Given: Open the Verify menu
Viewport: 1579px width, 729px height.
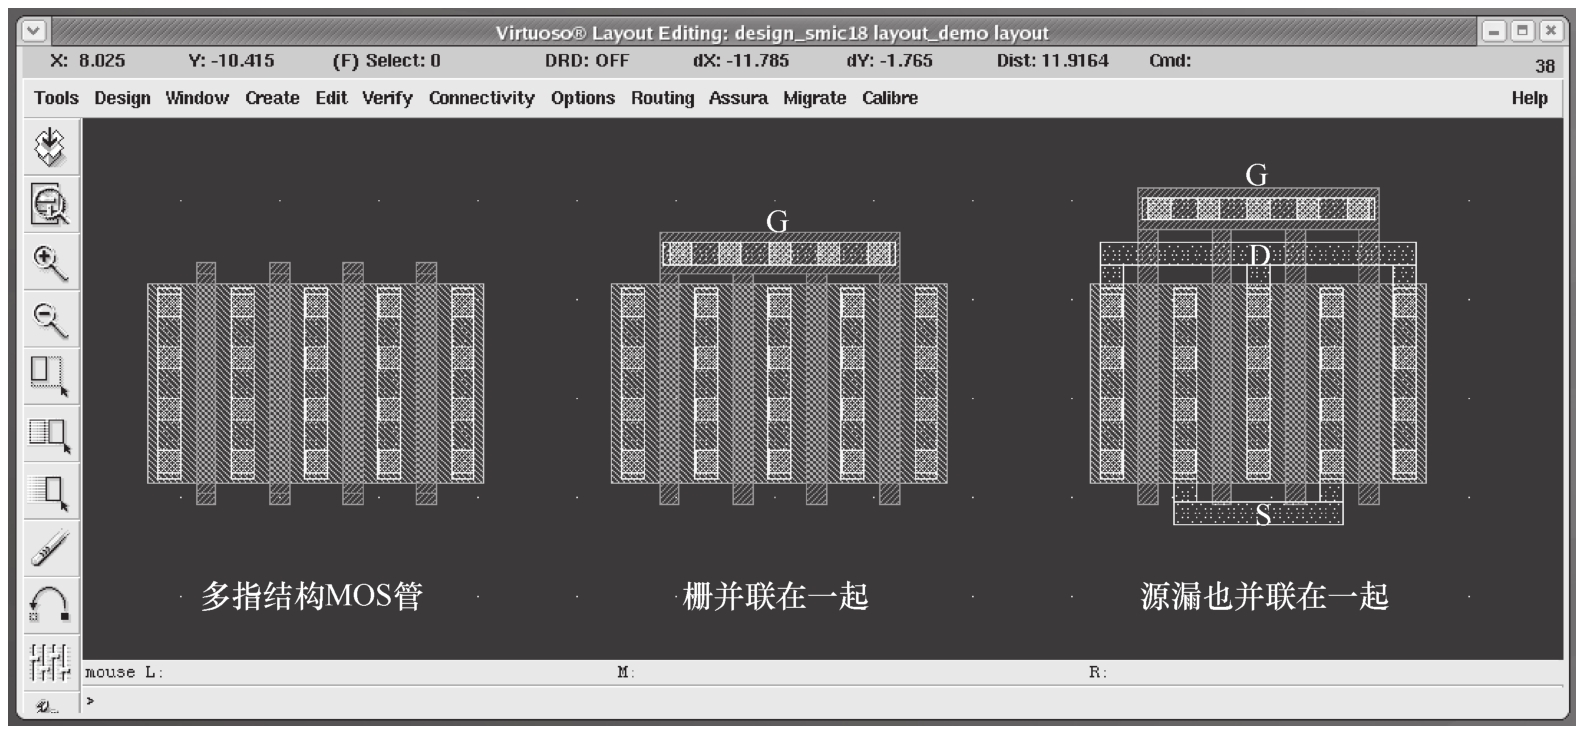Looking at the screenshot, I should (x=387, y=98).
